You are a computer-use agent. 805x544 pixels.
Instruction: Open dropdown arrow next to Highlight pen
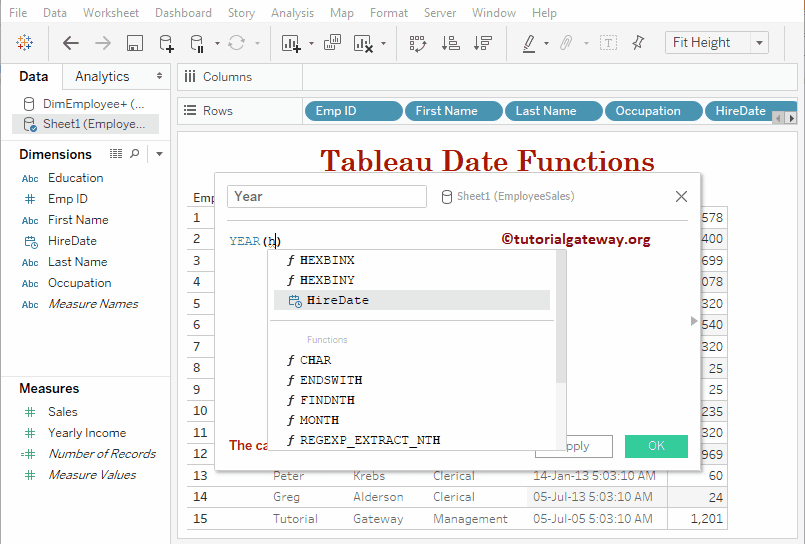[546, 44]
